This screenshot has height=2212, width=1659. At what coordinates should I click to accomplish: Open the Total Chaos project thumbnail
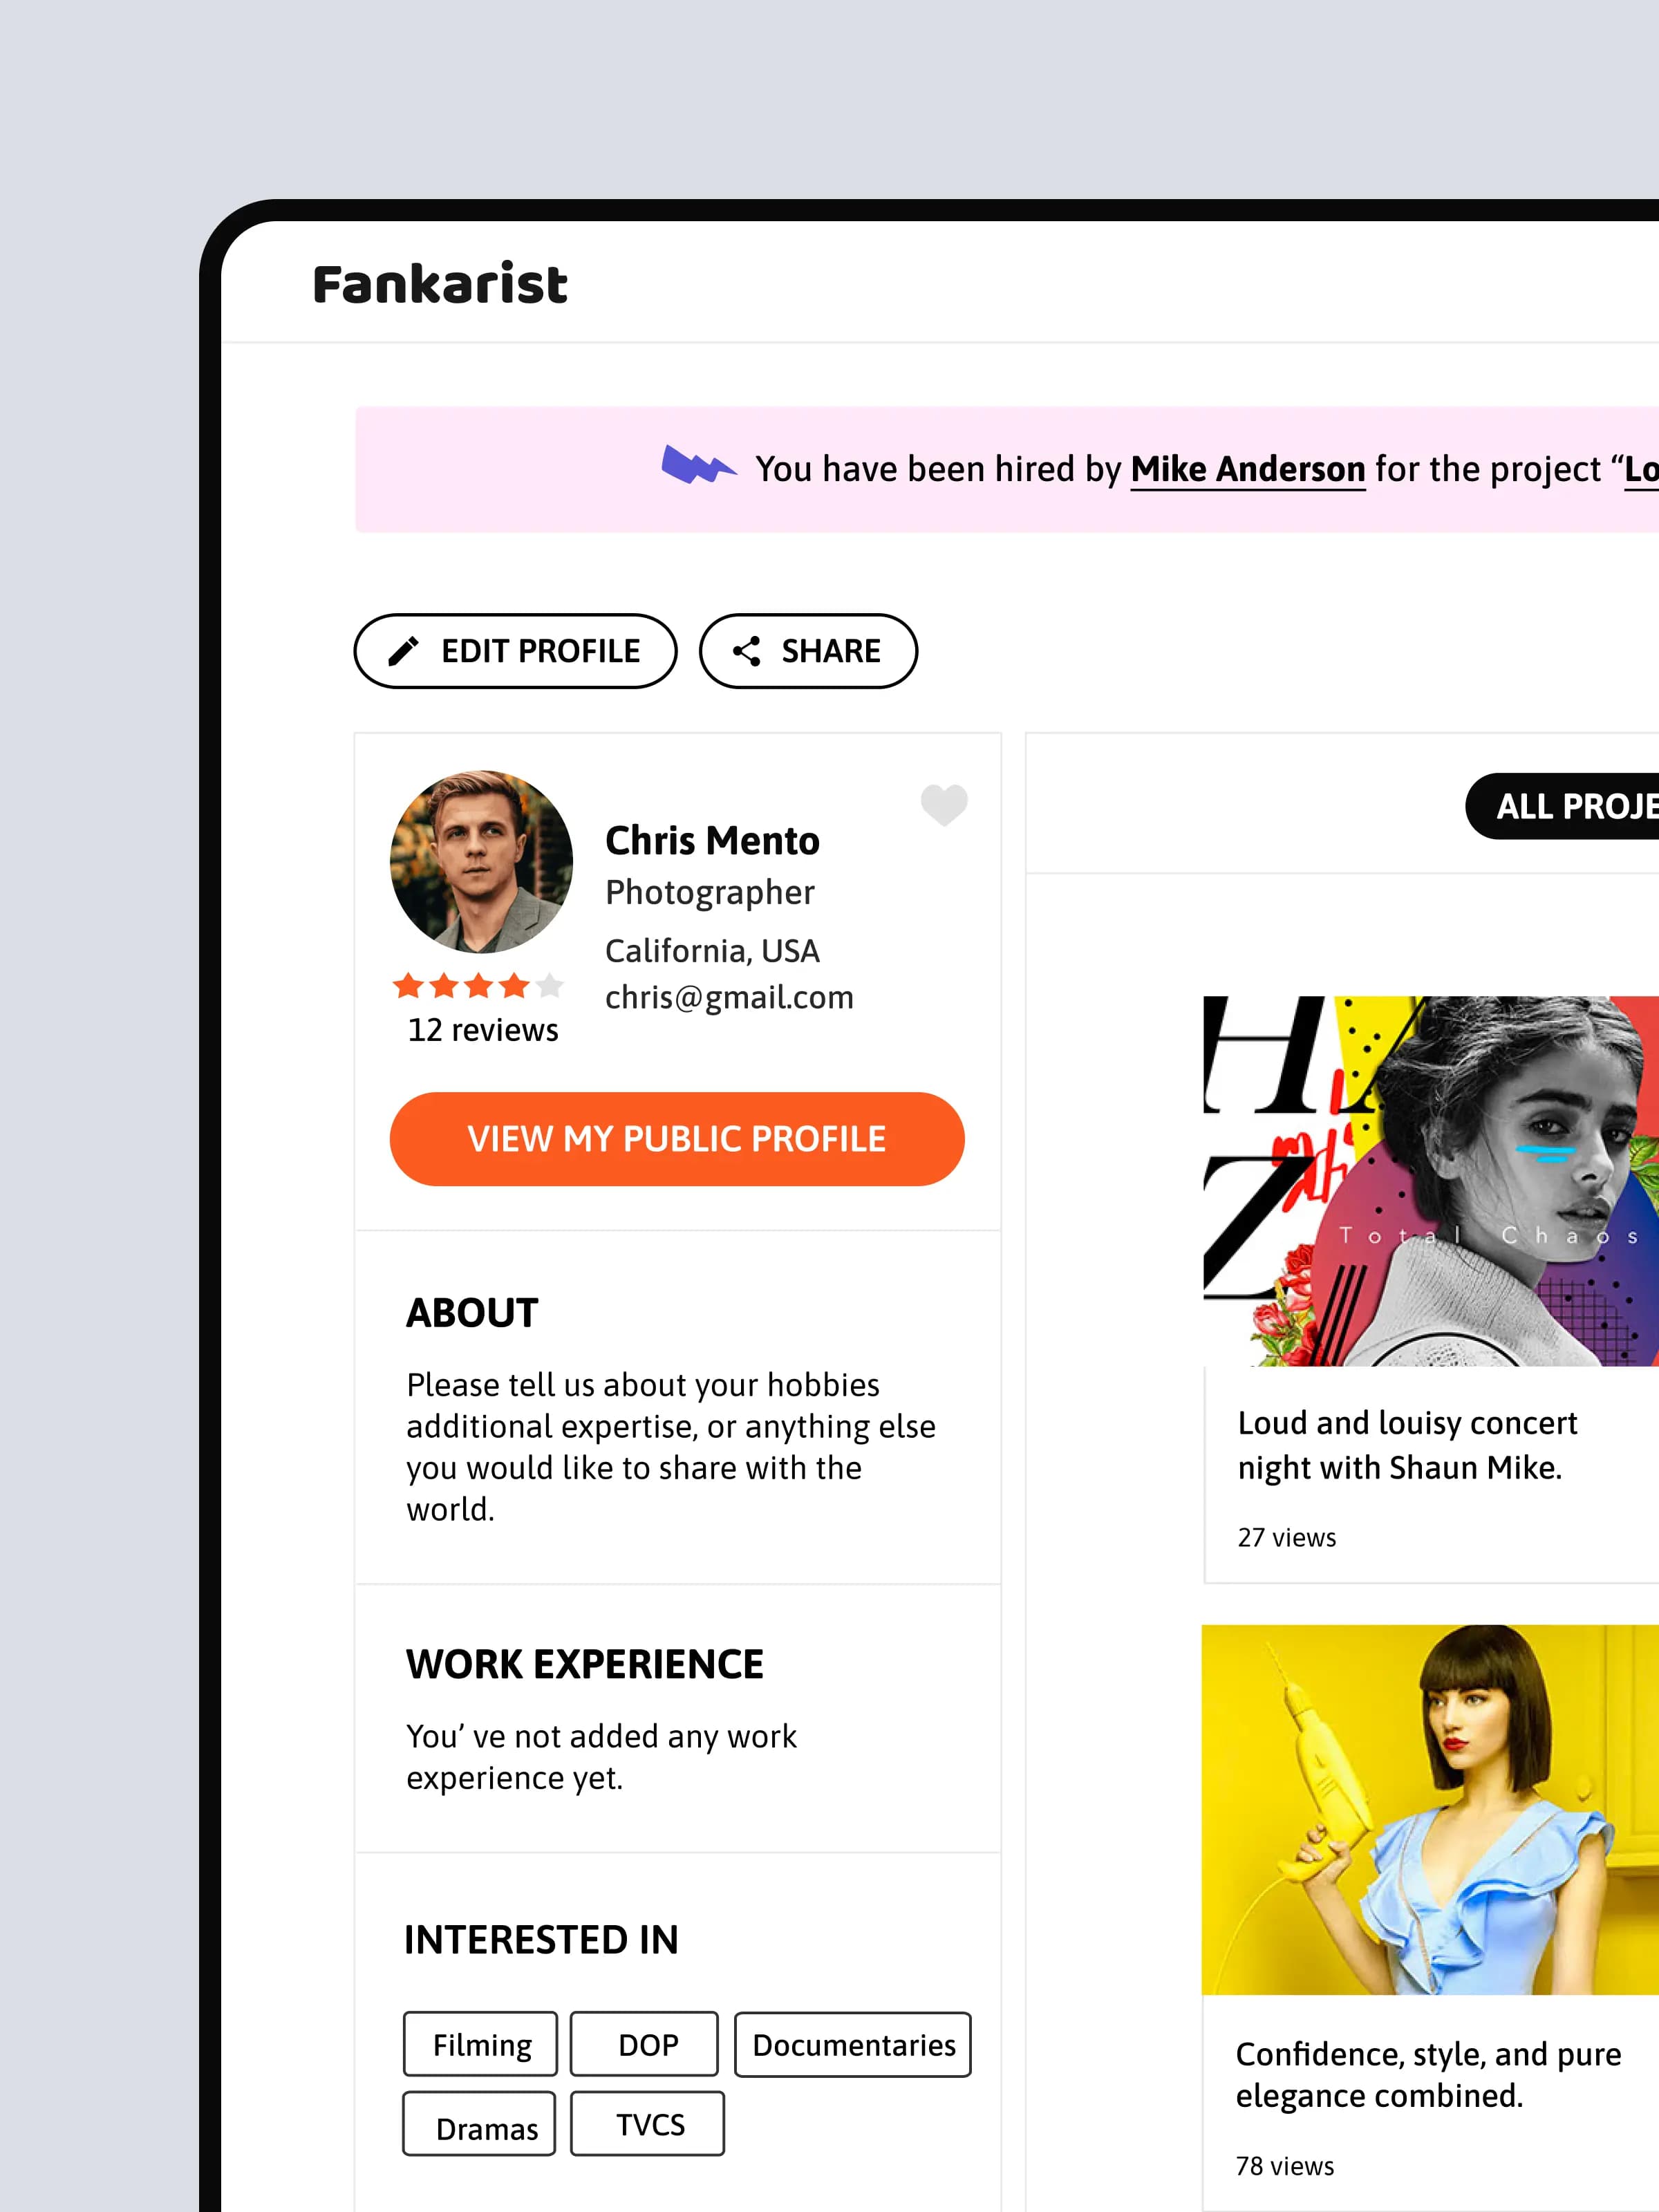[x=1430, y=1180]
